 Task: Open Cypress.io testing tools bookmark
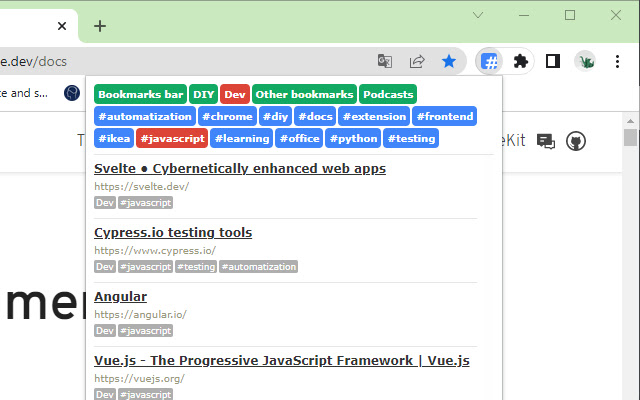[173, 233]
